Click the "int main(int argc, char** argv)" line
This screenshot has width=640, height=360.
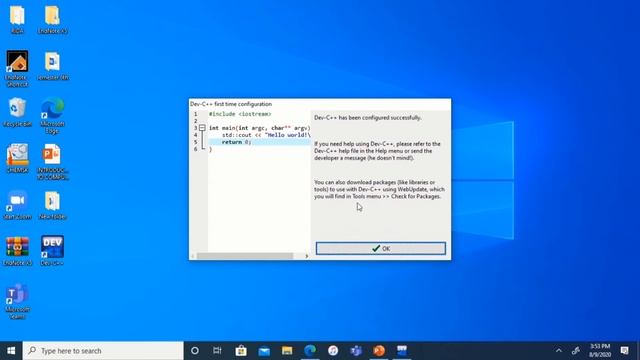coord(260,128)
